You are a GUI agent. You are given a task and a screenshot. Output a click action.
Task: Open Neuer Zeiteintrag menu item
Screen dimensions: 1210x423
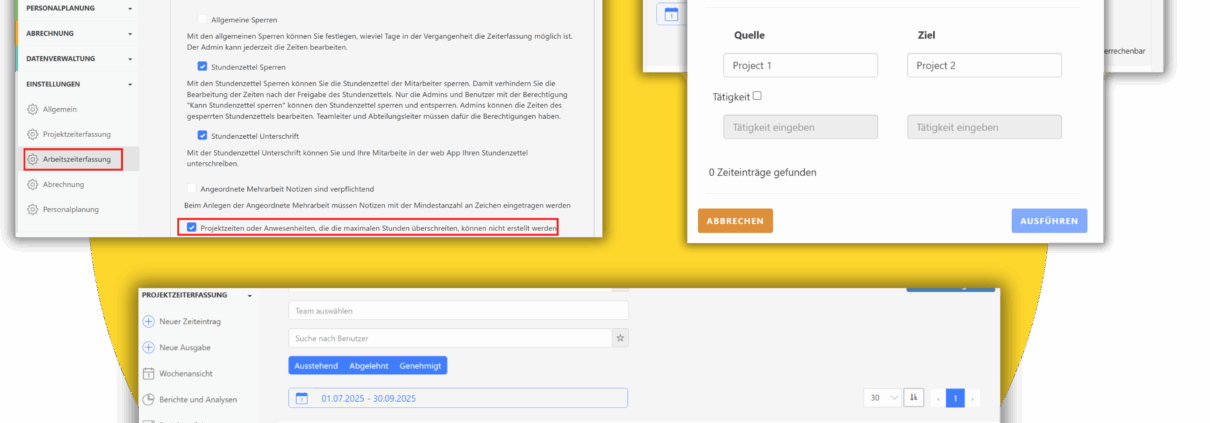(190, 321)
